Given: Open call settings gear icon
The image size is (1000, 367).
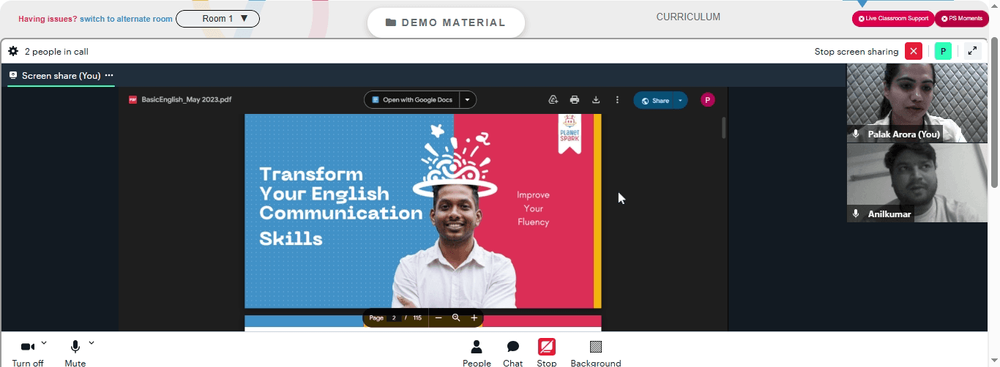Looking at the screenshot, I should pos(13,51).
